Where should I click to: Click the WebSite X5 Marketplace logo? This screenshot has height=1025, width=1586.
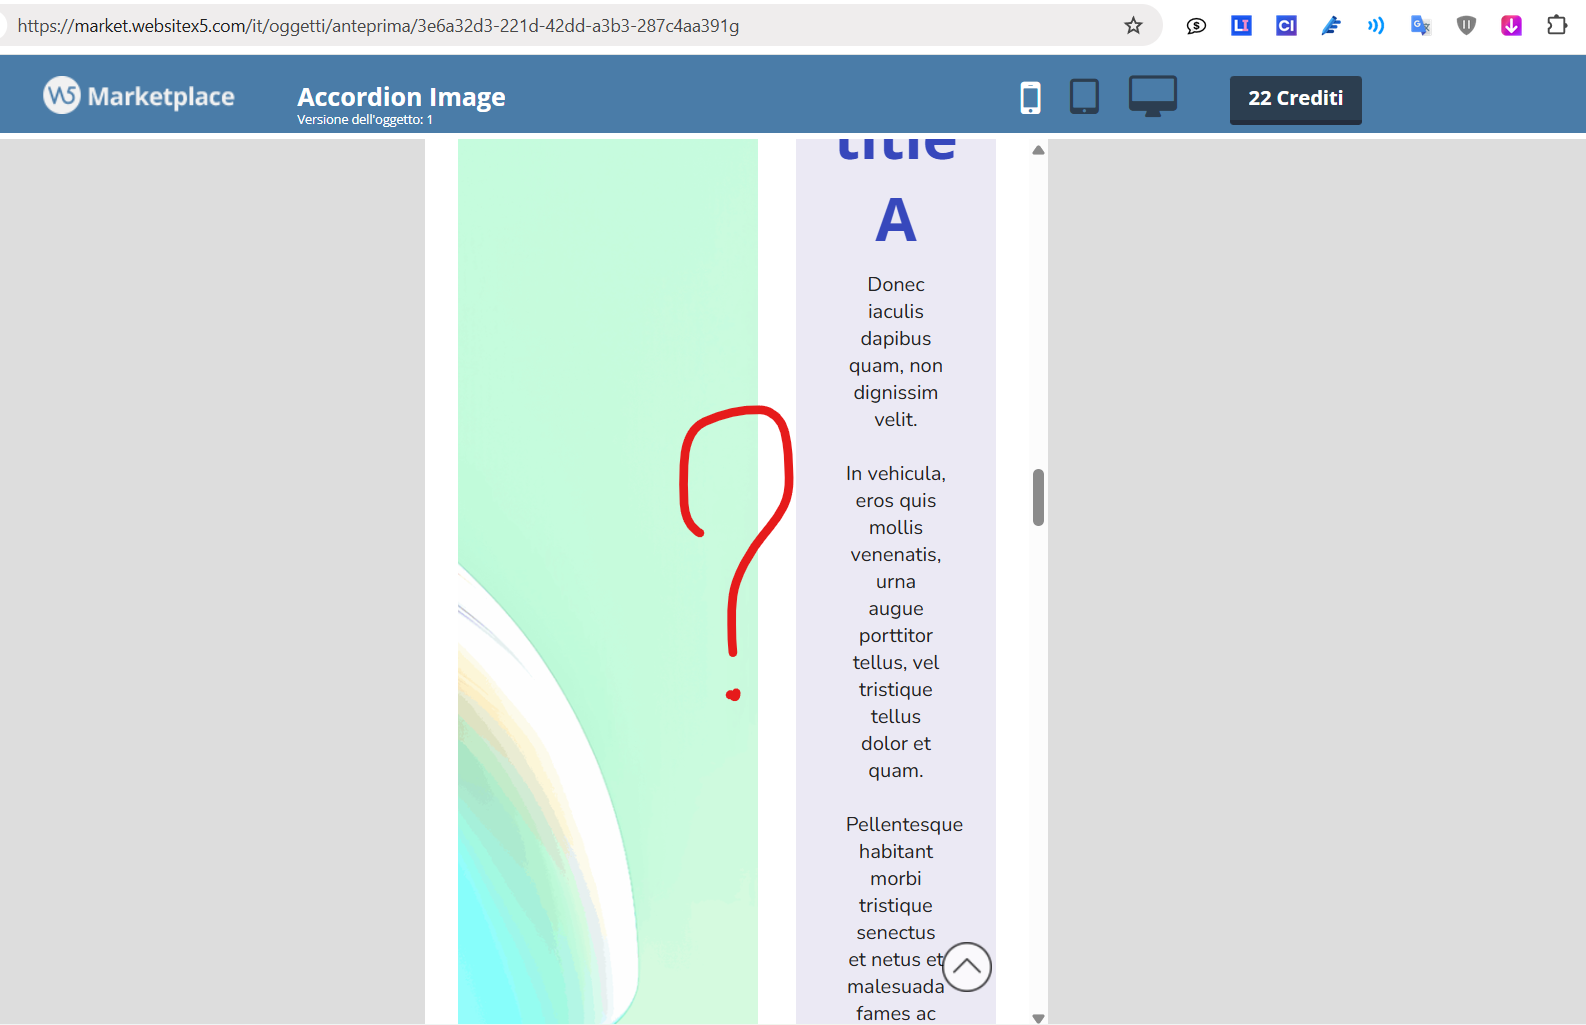139,96
